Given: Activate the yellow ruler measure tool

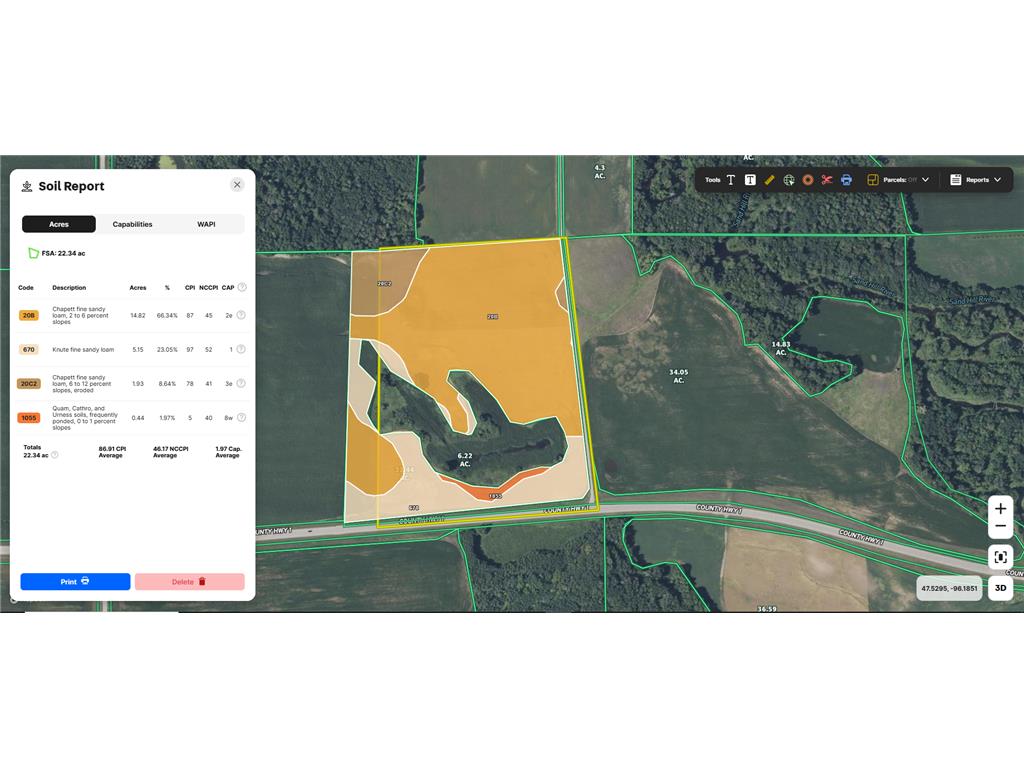Looking at the screenshot, I should (x=769, y=180).
